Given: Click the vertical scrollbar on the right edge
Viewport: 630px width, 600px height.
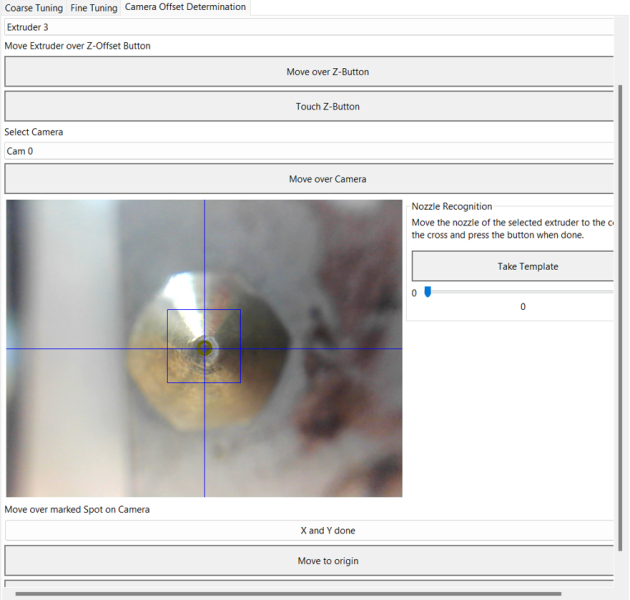Looking at the screenshot, I should pyautogui.click(x=622, y=300).
